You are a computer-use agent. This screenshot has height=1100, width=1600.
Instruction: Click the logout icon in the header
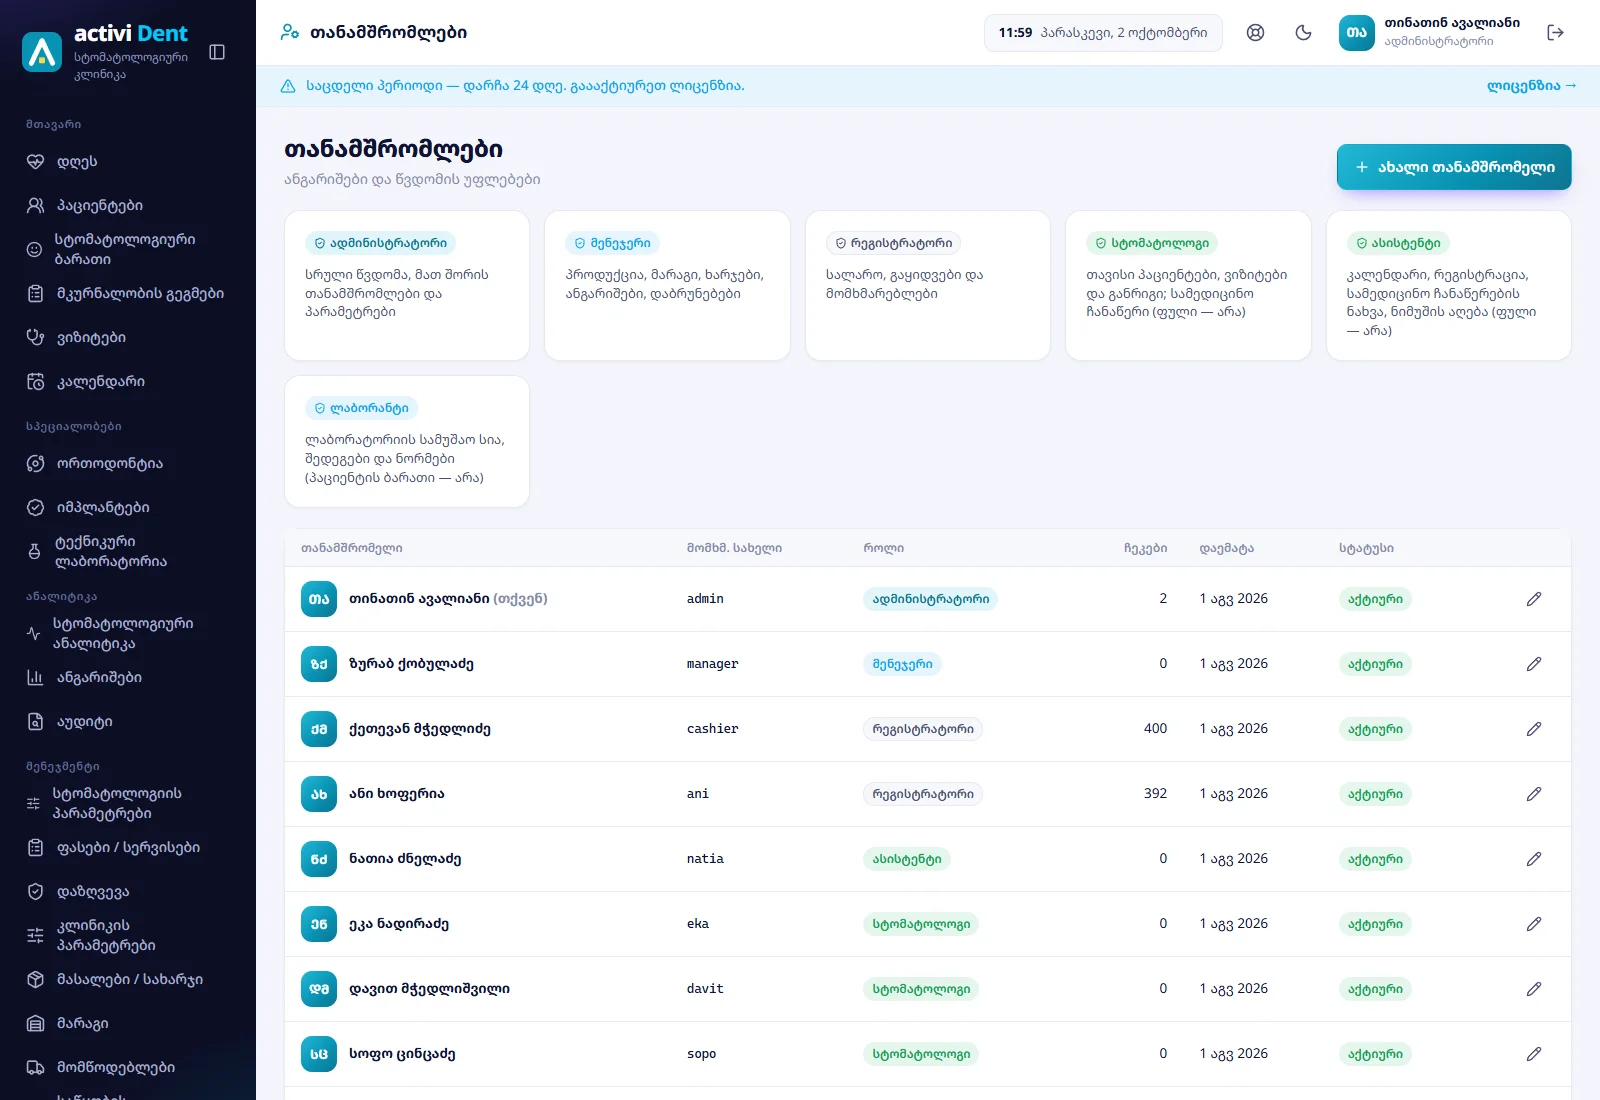pyautogui.click(x=1555, y=33)
